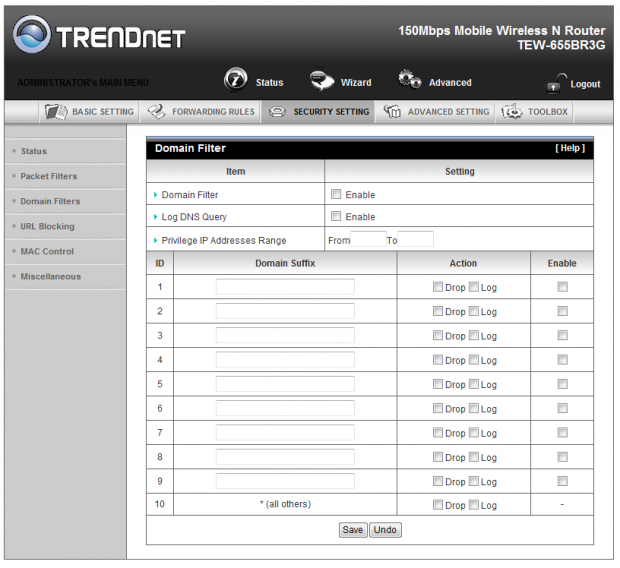The image size is (620, 568).
Task: Click the Domain Suffix column header
Action: pos(285,263)
